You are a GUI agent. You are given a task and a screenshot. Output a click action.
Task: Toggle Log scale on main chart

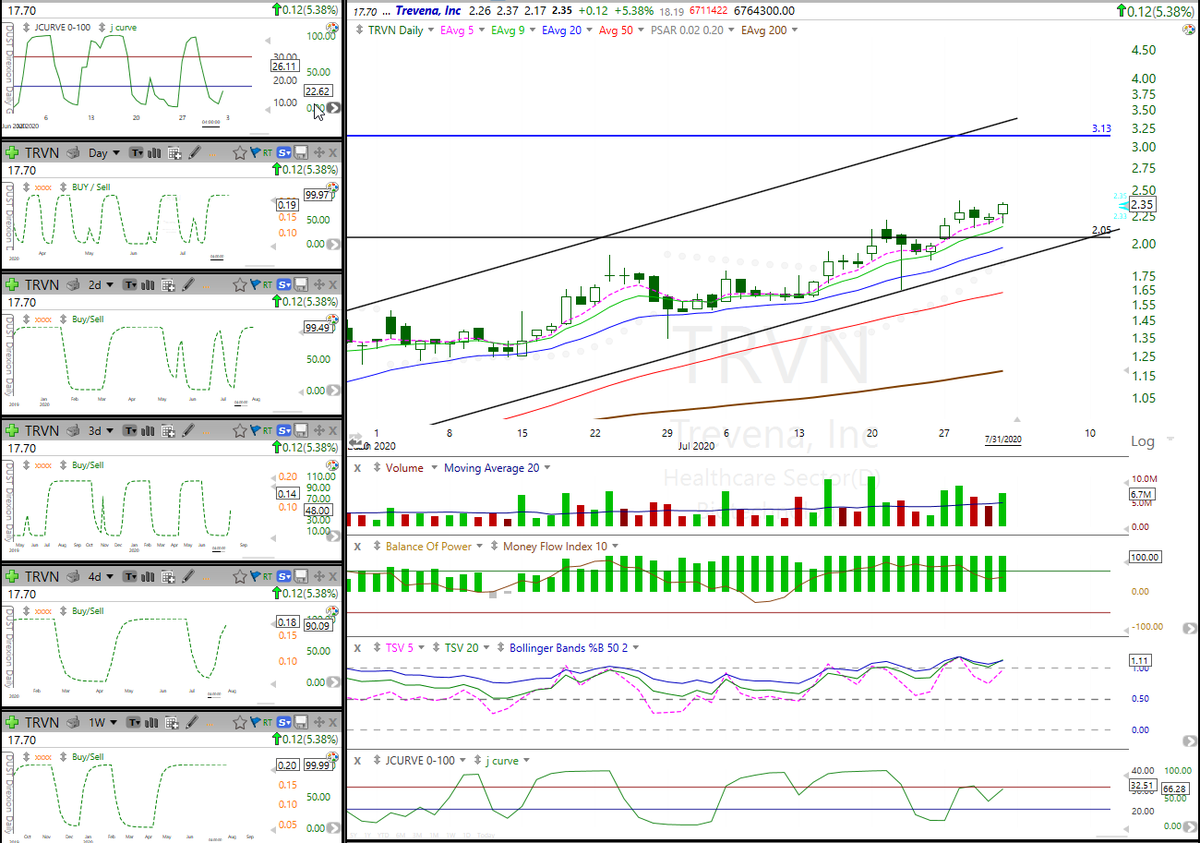(1142, 441)
